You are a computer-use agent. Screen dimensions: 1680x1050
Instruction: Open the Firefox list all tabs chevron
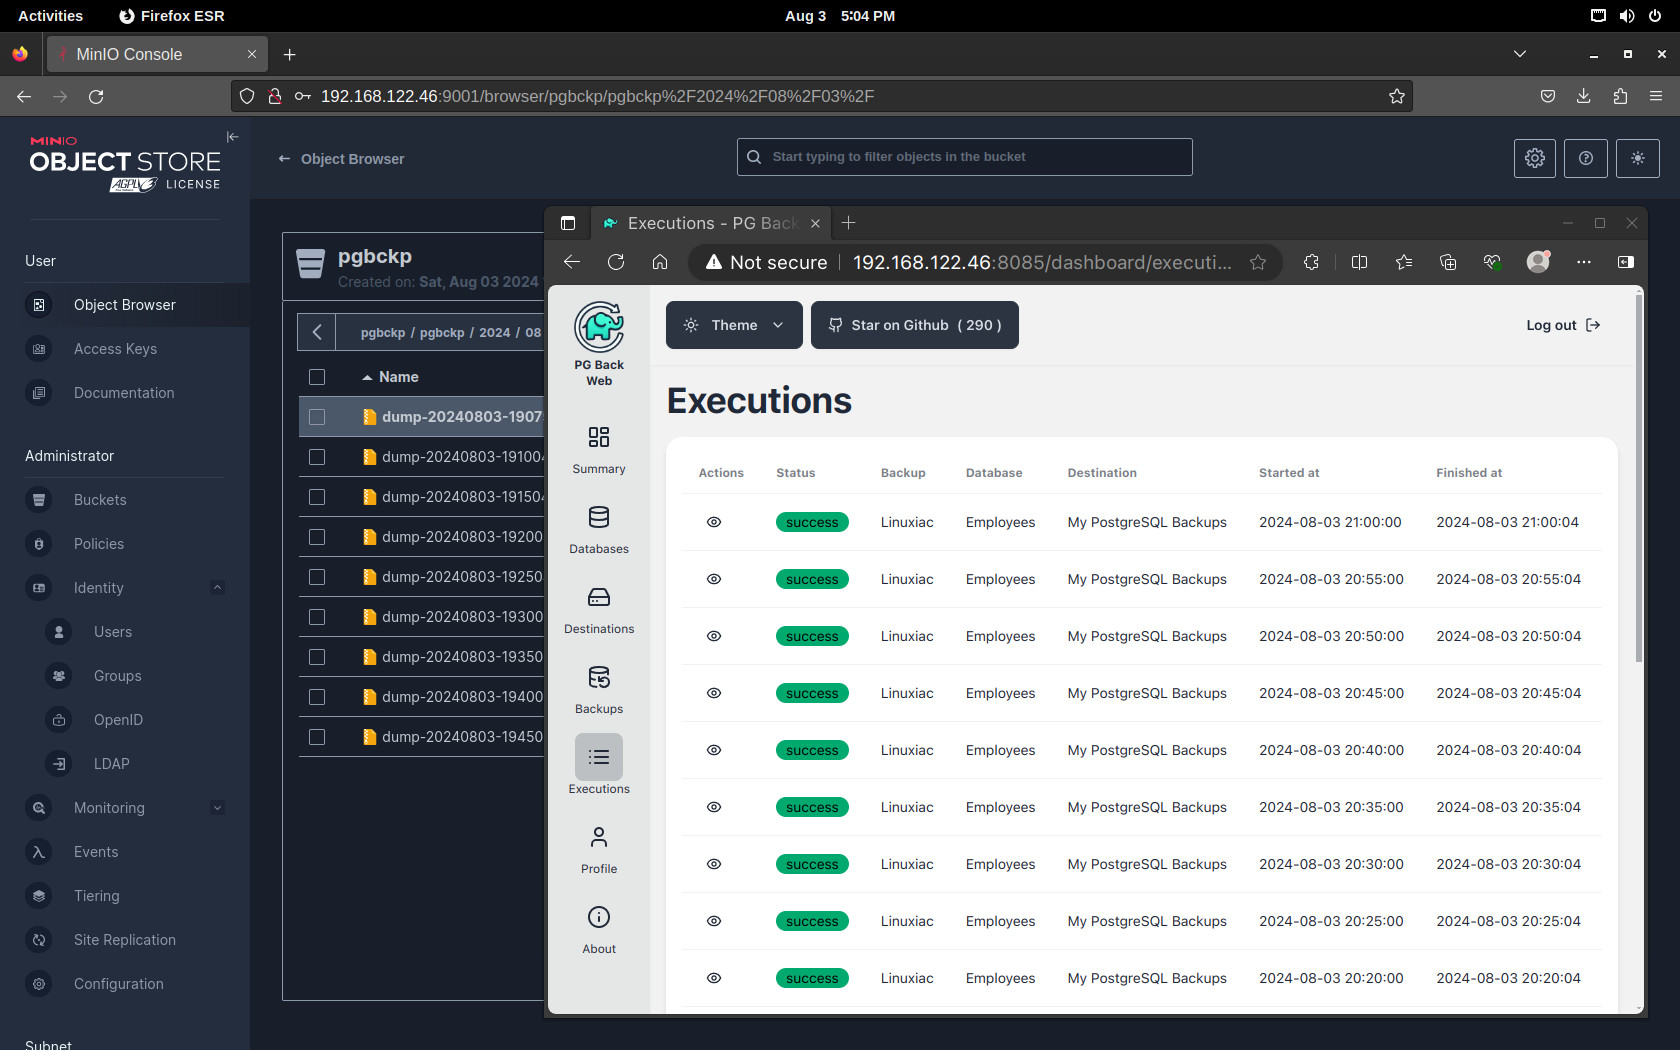(x=1520, y=54)
